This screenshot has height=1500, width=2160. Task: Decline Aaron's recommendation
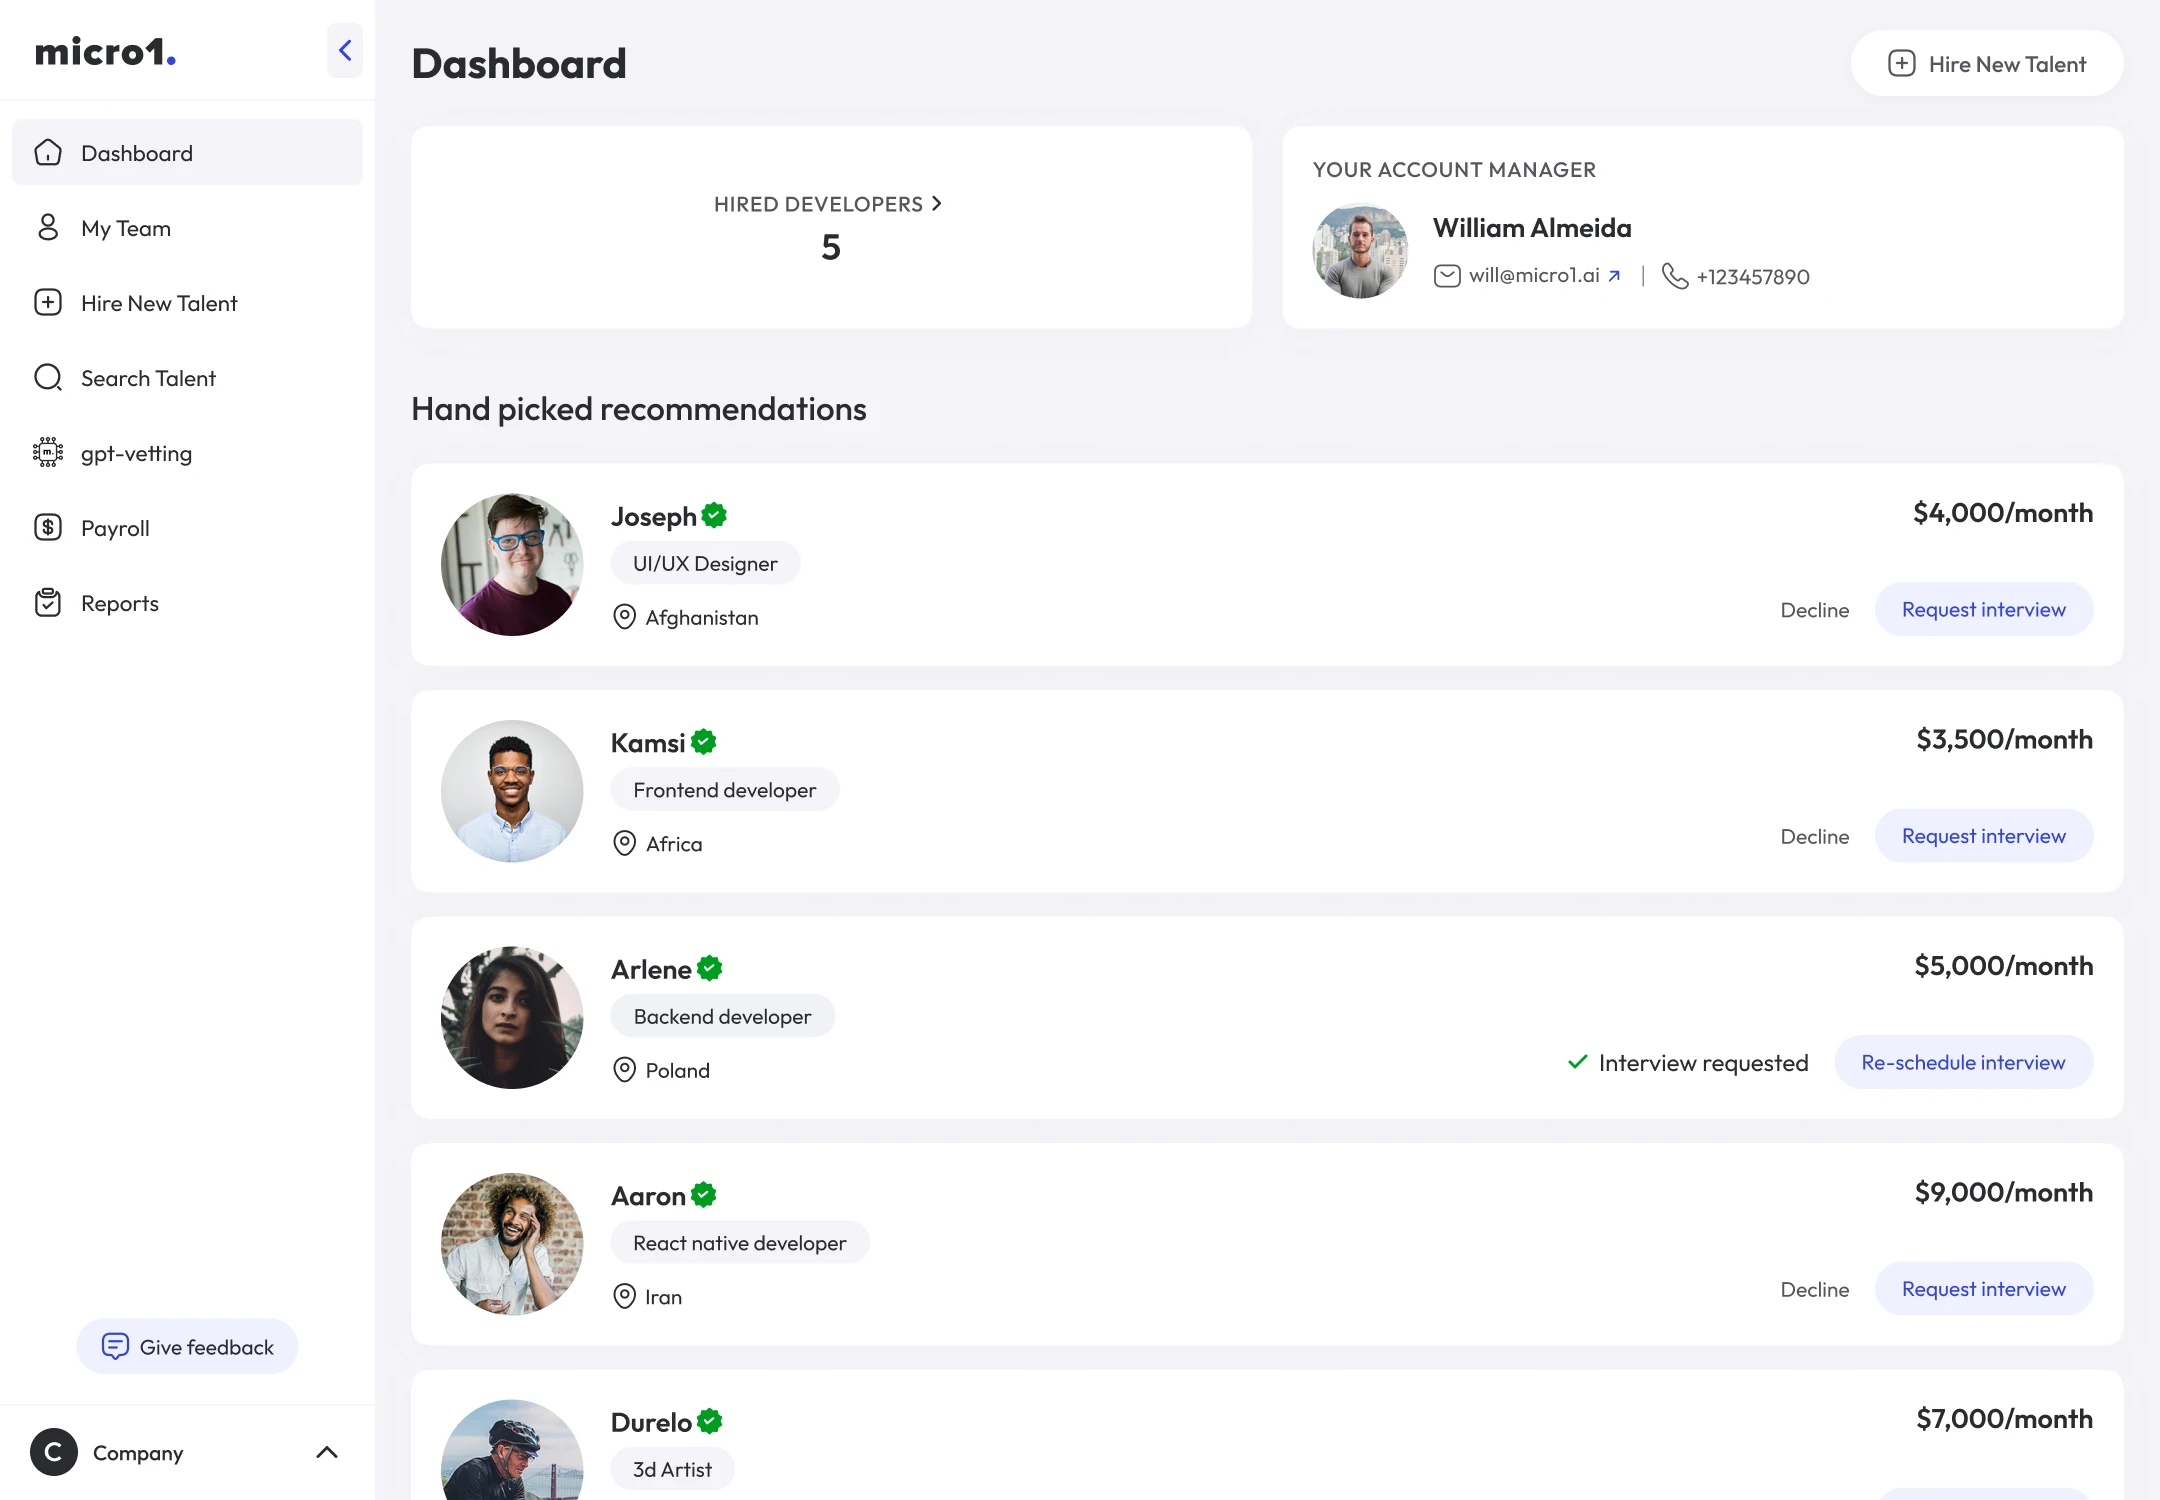tap(1815, 1289)
